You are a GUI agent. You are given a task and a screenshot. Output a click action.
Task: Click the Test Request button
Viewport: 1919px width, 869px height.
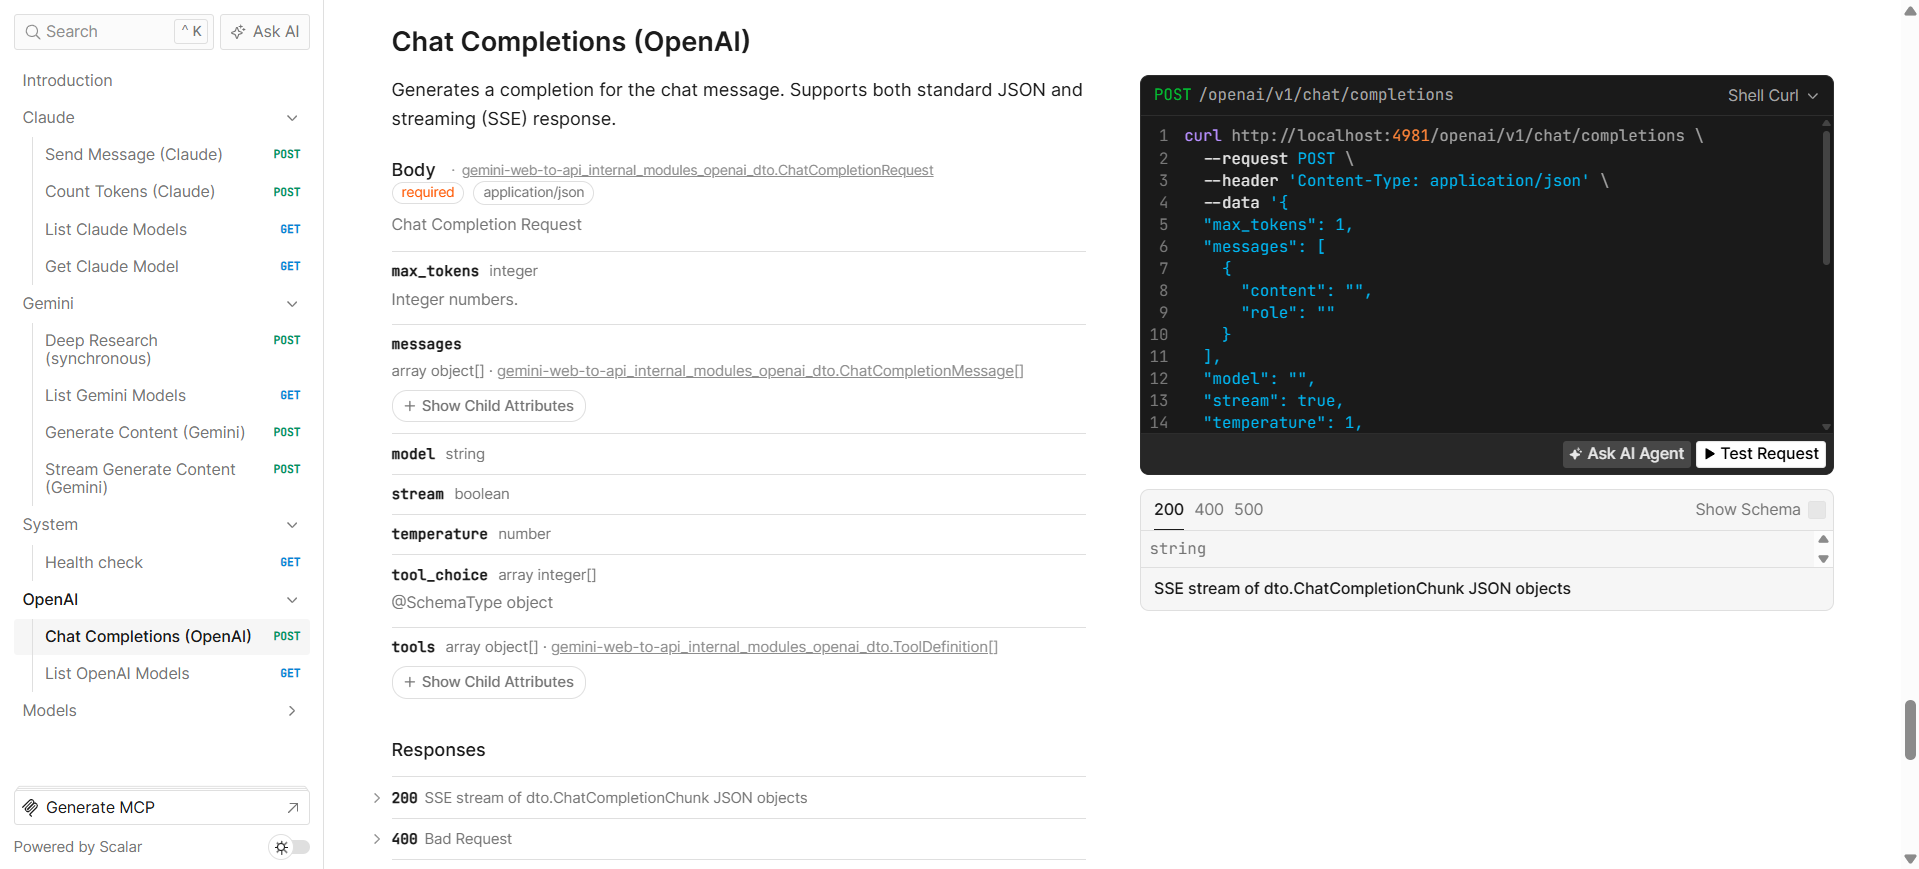coord(1761,454)
